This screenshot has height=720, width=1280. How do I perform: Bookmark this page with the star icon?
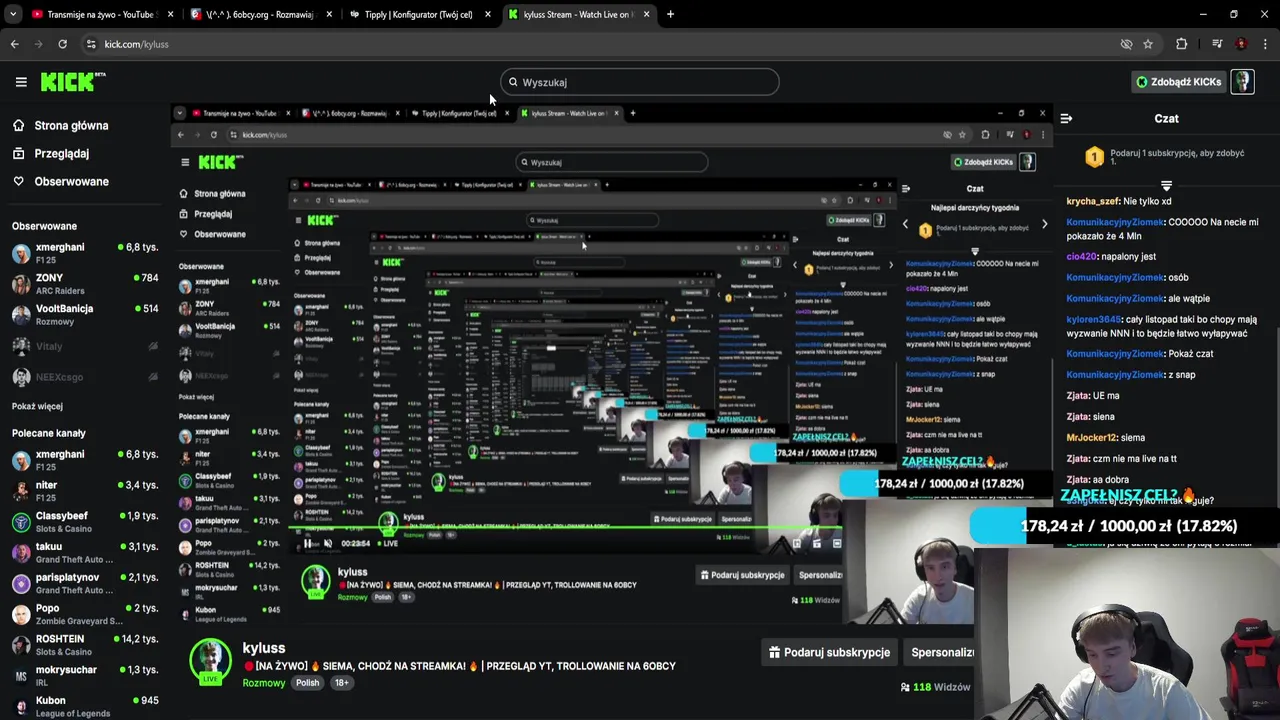tap(1148, 44)
